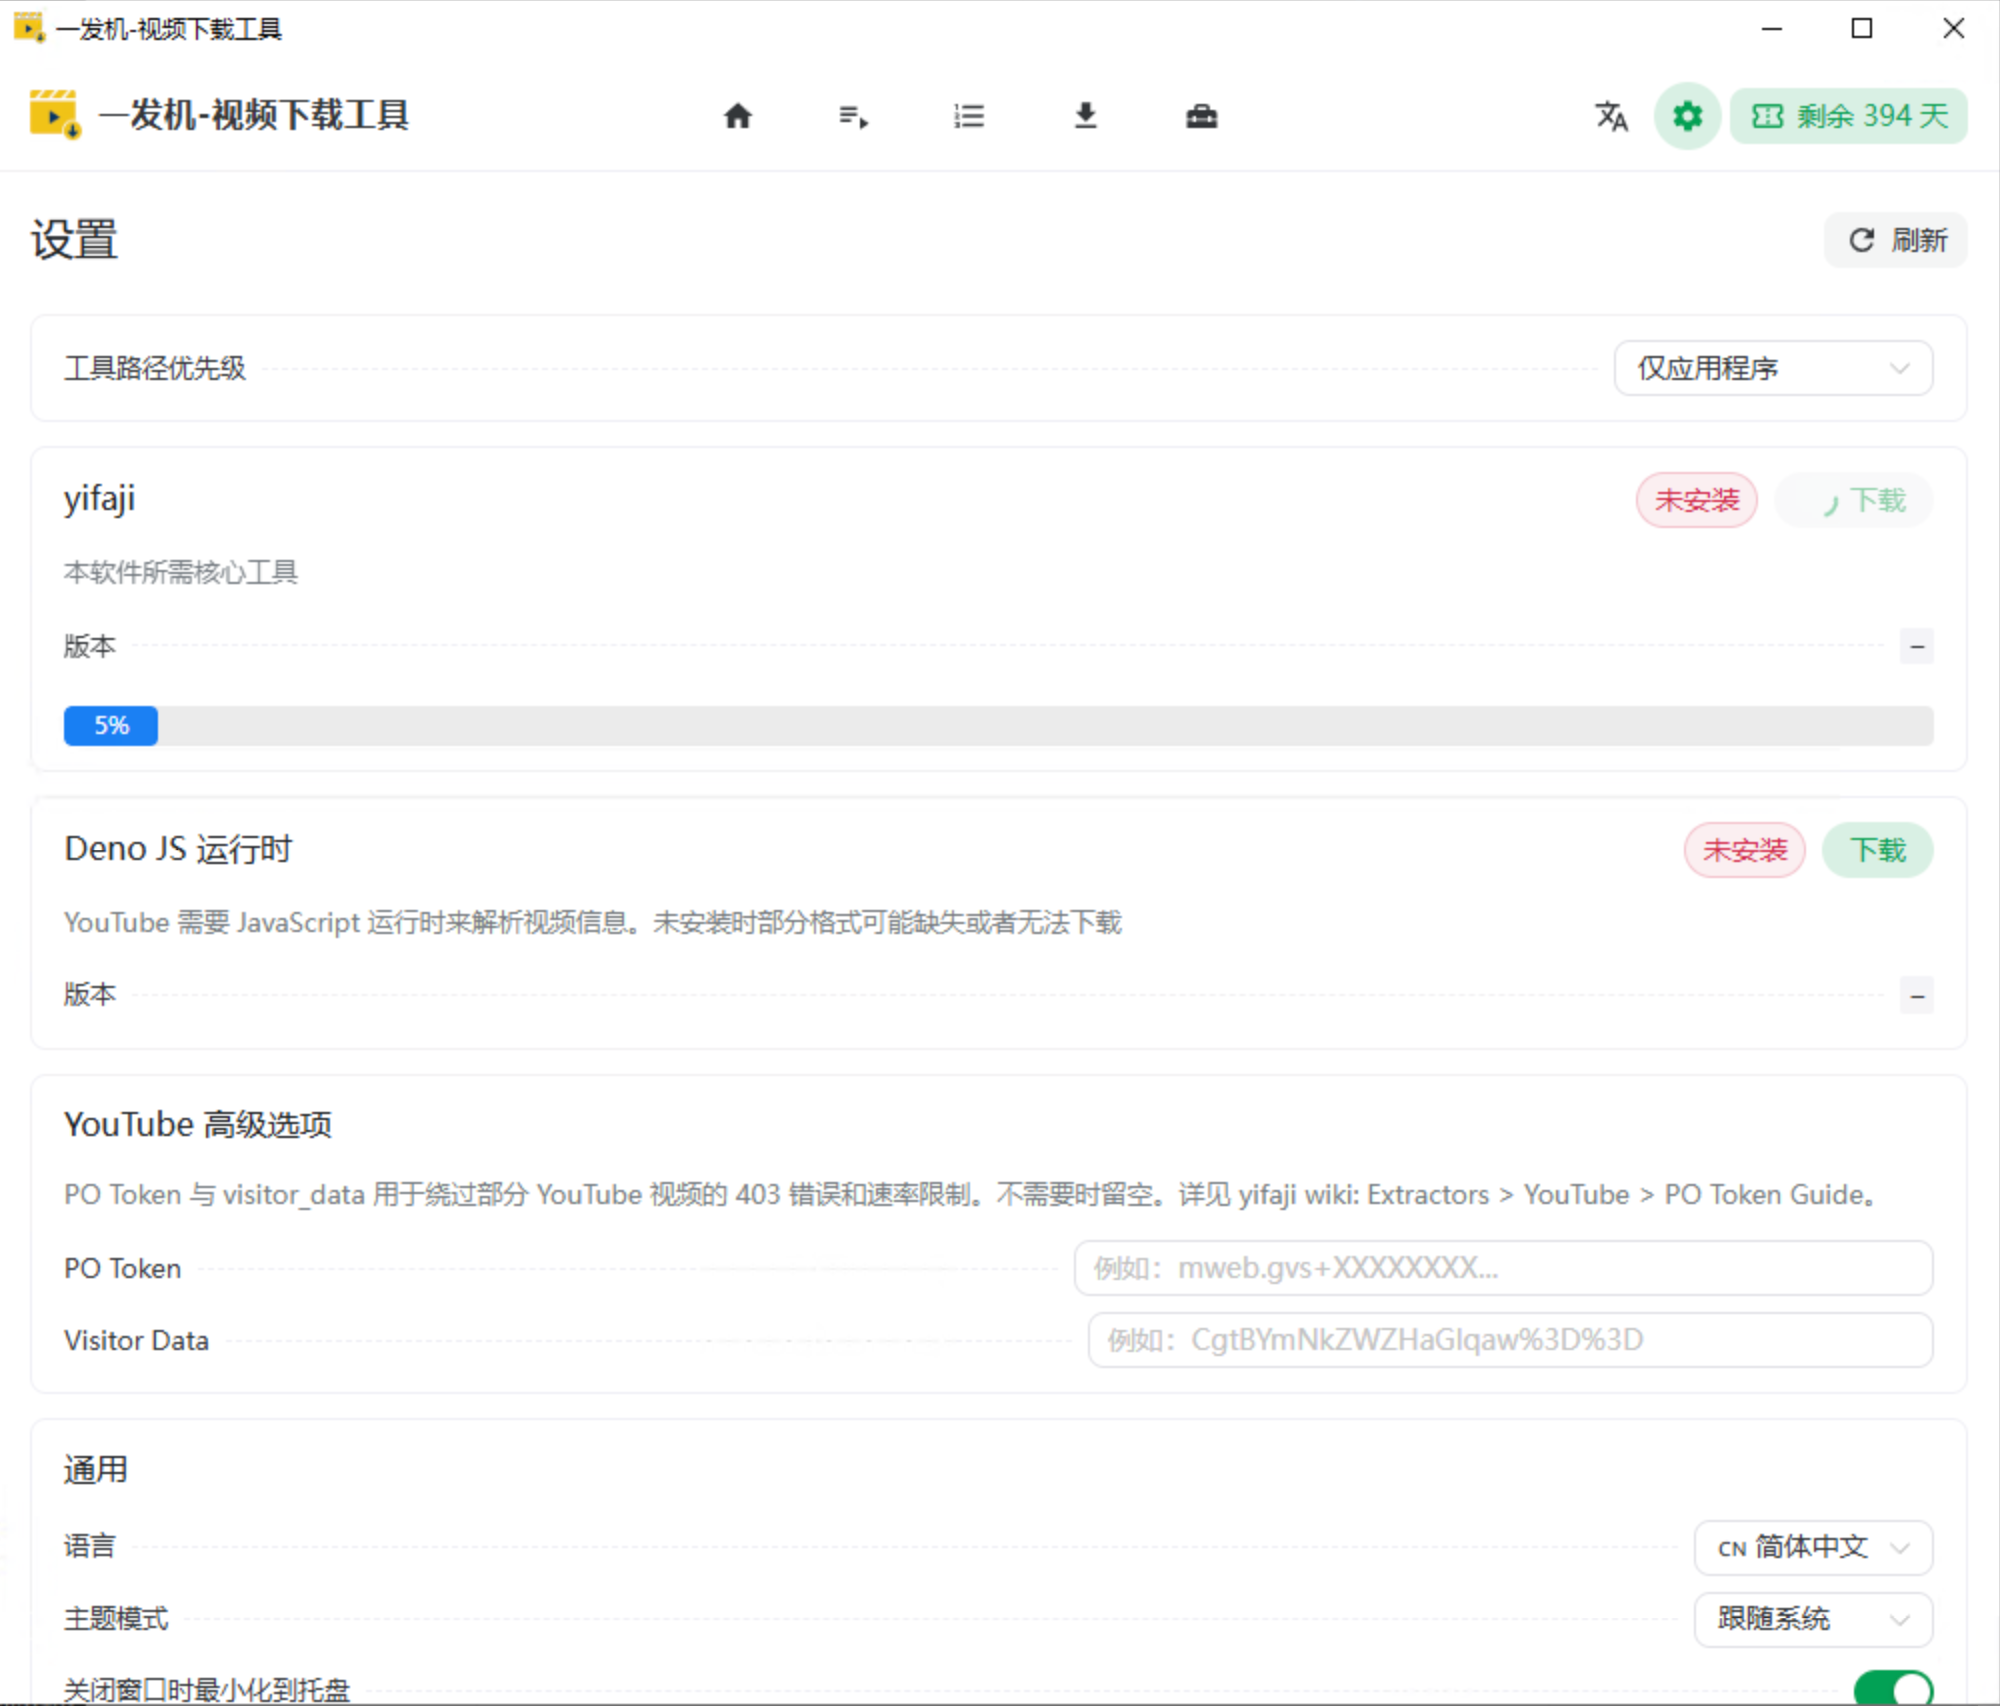Open the downloads icon in navbar
2000x1706 pixels.
pyautogui.click(x=1085, y=116)
